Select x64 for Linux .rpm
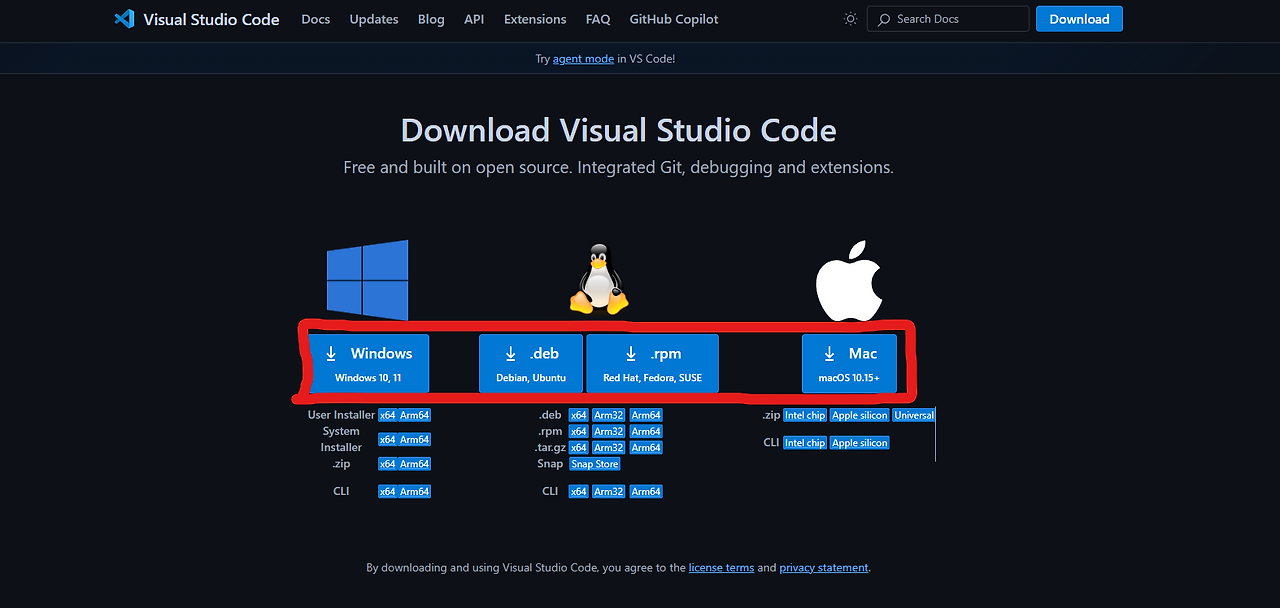This screenshot has height=608, width=1280. (x=578, y=432)
